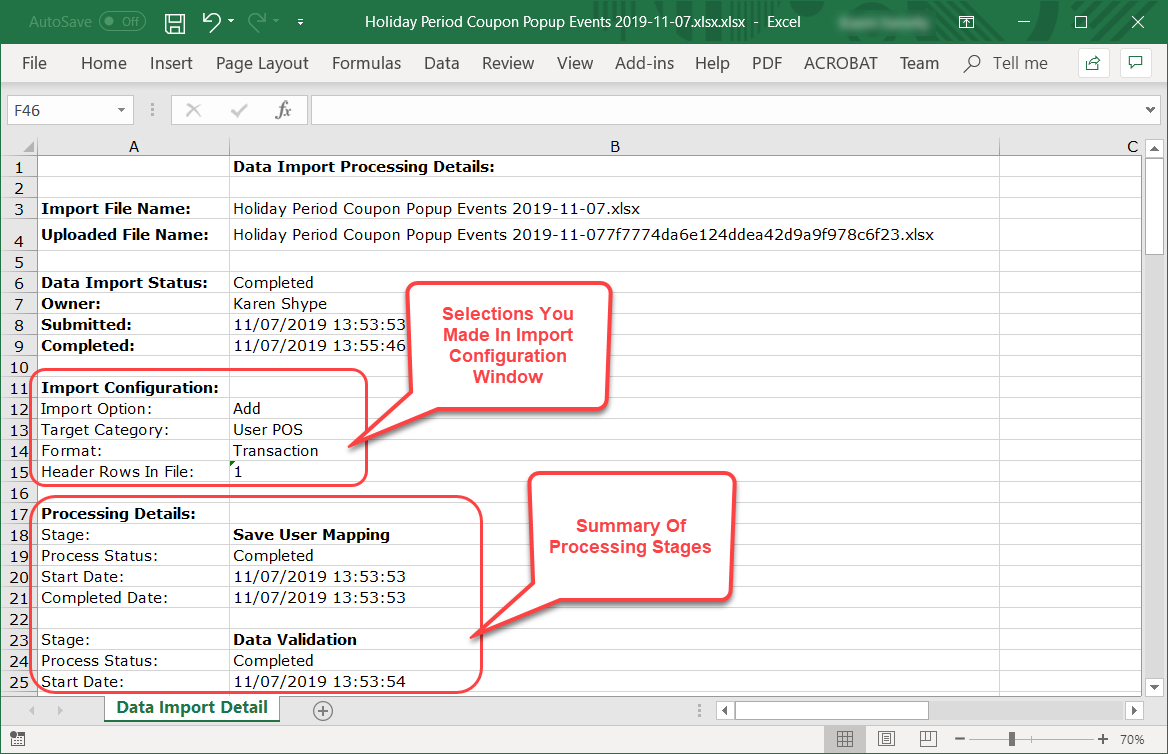Click the Undo arrow icon

pyautogui.click(x=210, y=22)
